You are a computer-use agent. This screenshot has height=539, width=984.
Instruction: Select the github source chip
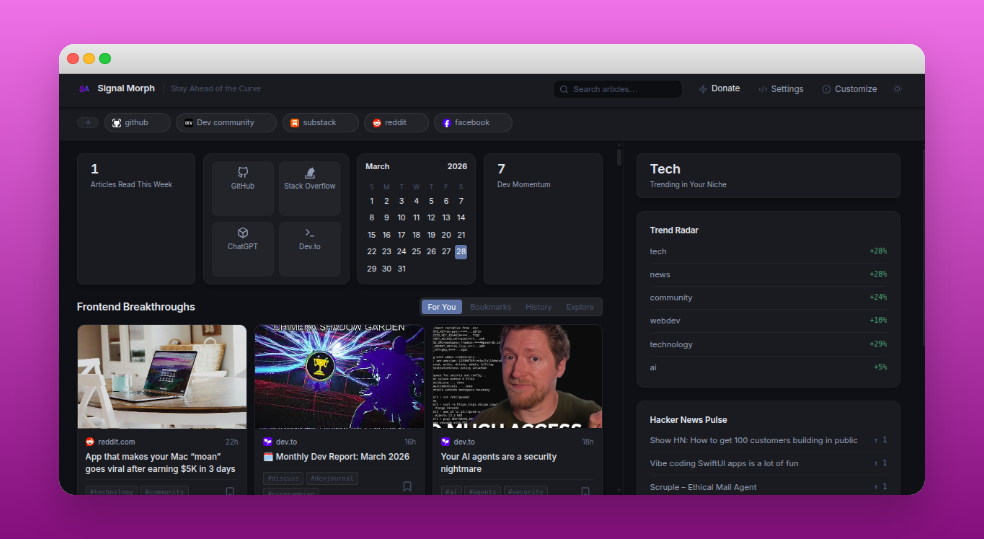[137, 122]
